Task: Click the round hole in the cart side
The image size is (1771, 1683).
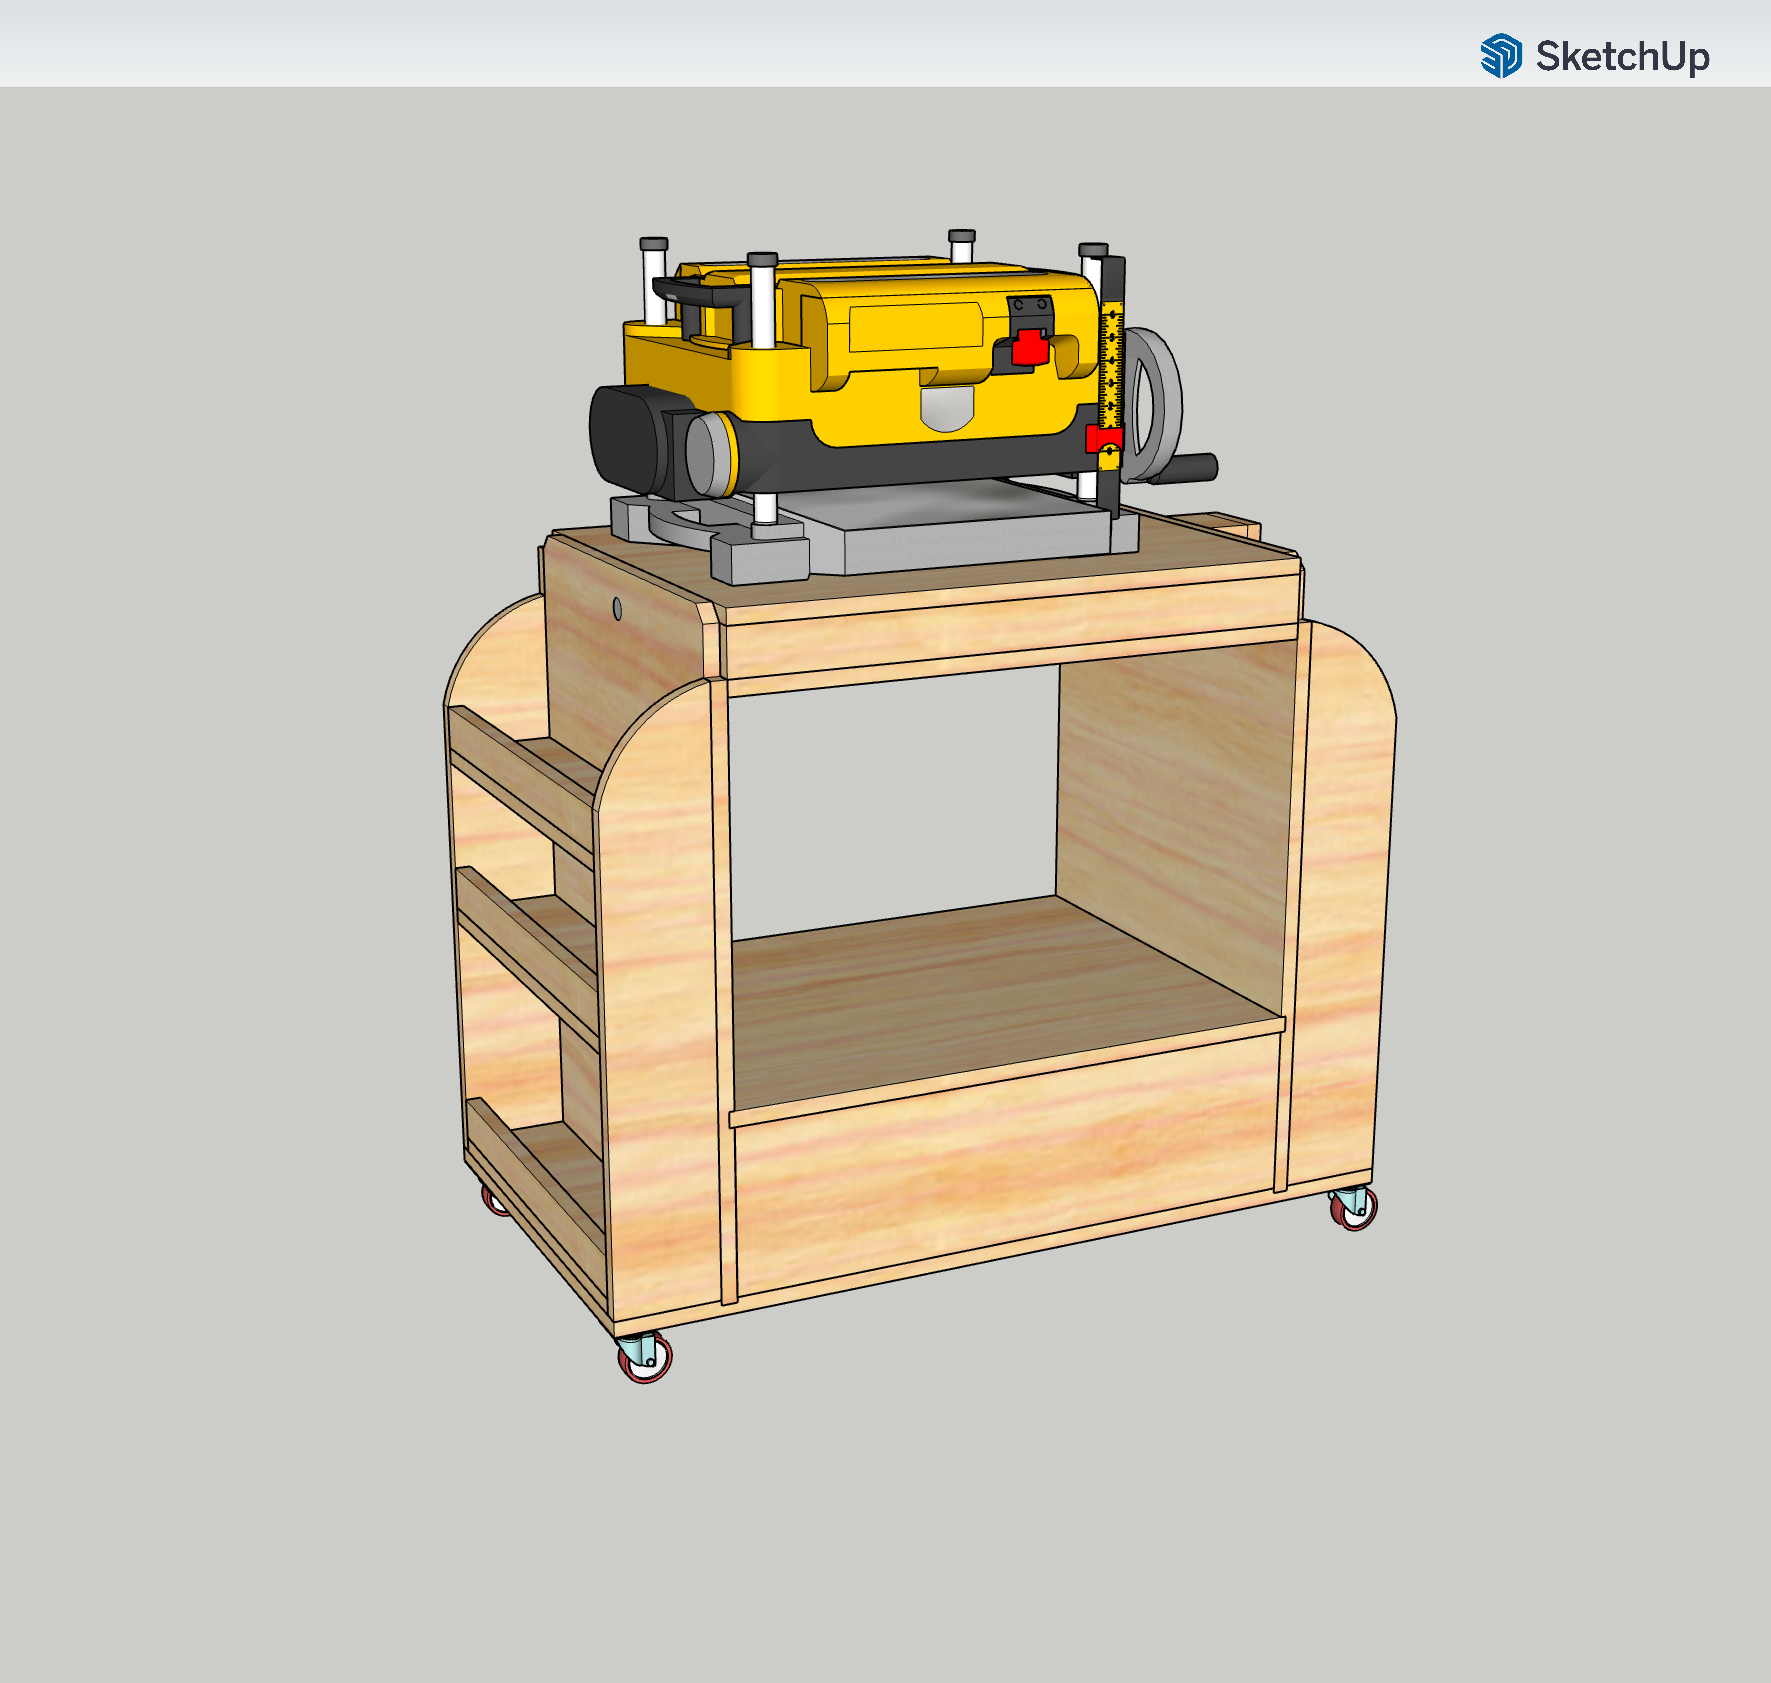Action: (x=617, y=607)
